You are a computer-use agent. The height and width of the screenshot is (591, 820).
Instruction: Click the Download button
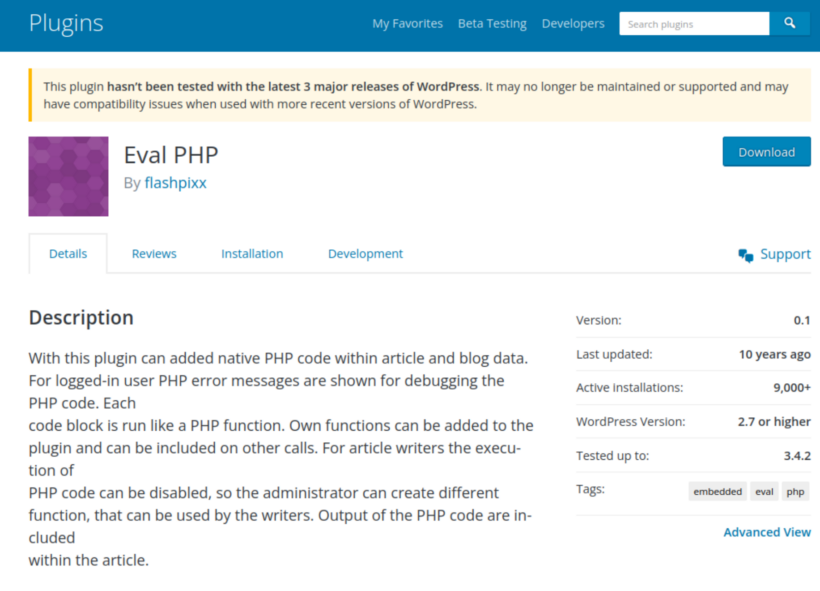766,151
